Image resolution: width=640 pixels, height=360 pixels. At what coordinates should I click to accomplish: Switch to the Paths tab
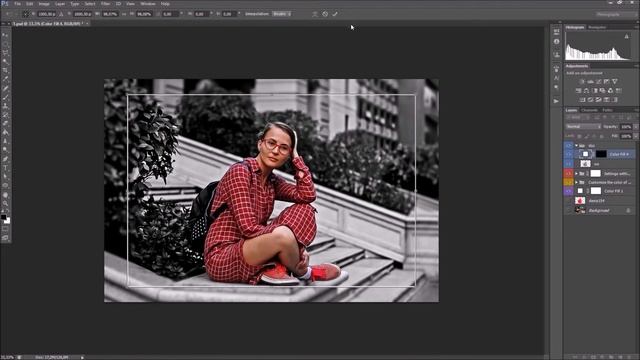click(607, 110)
